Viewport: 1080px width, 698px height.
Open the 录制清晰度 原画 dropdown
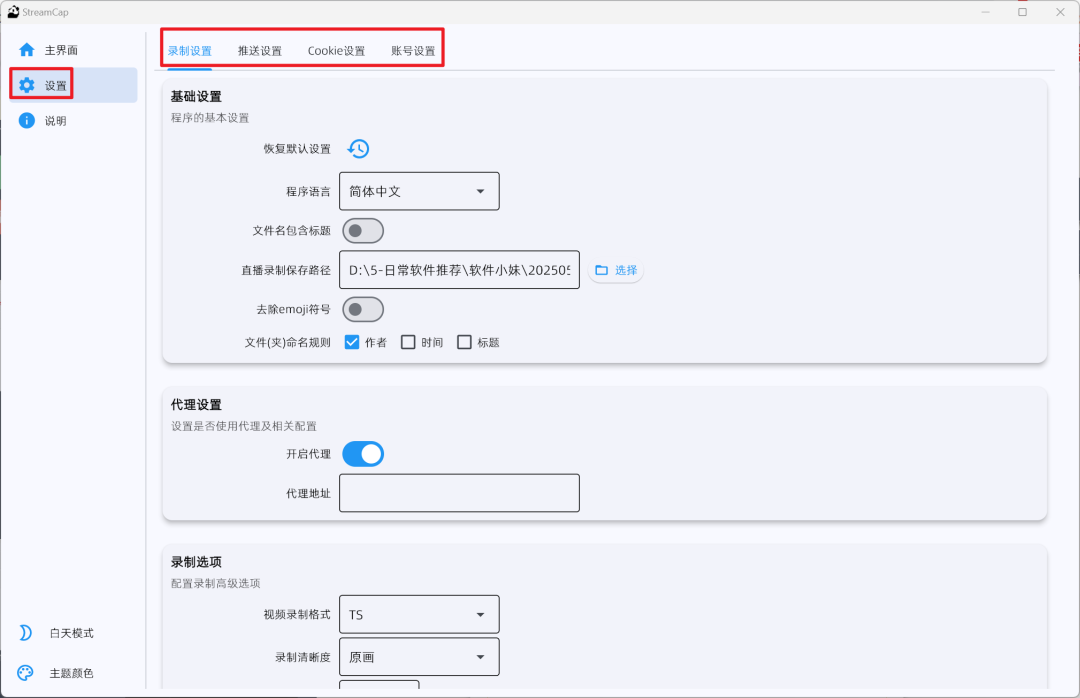click(x=419, y=657)
